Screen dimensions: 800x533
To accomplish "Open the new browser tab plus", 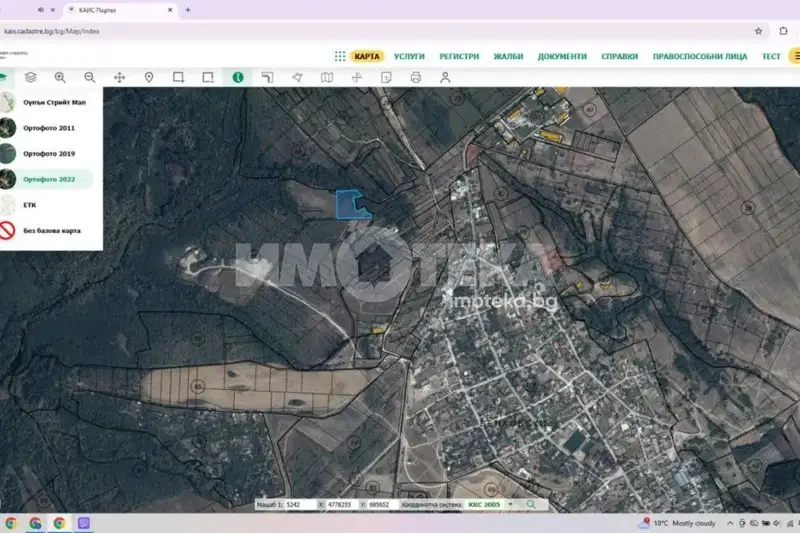I will click(188, 10).
